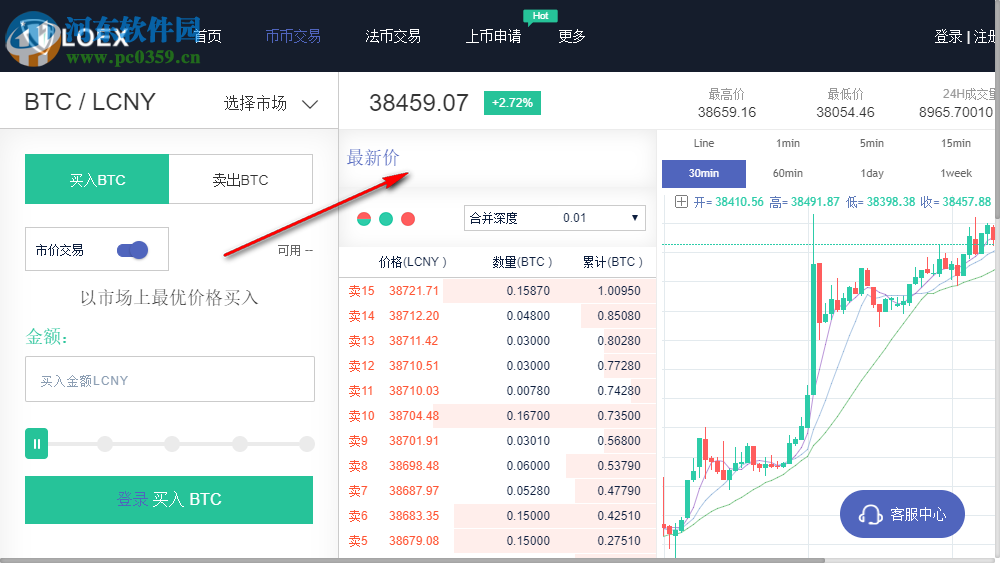Open 币币交易 navigation item
Screen dimensions: 1000x563
coord(293,36)
